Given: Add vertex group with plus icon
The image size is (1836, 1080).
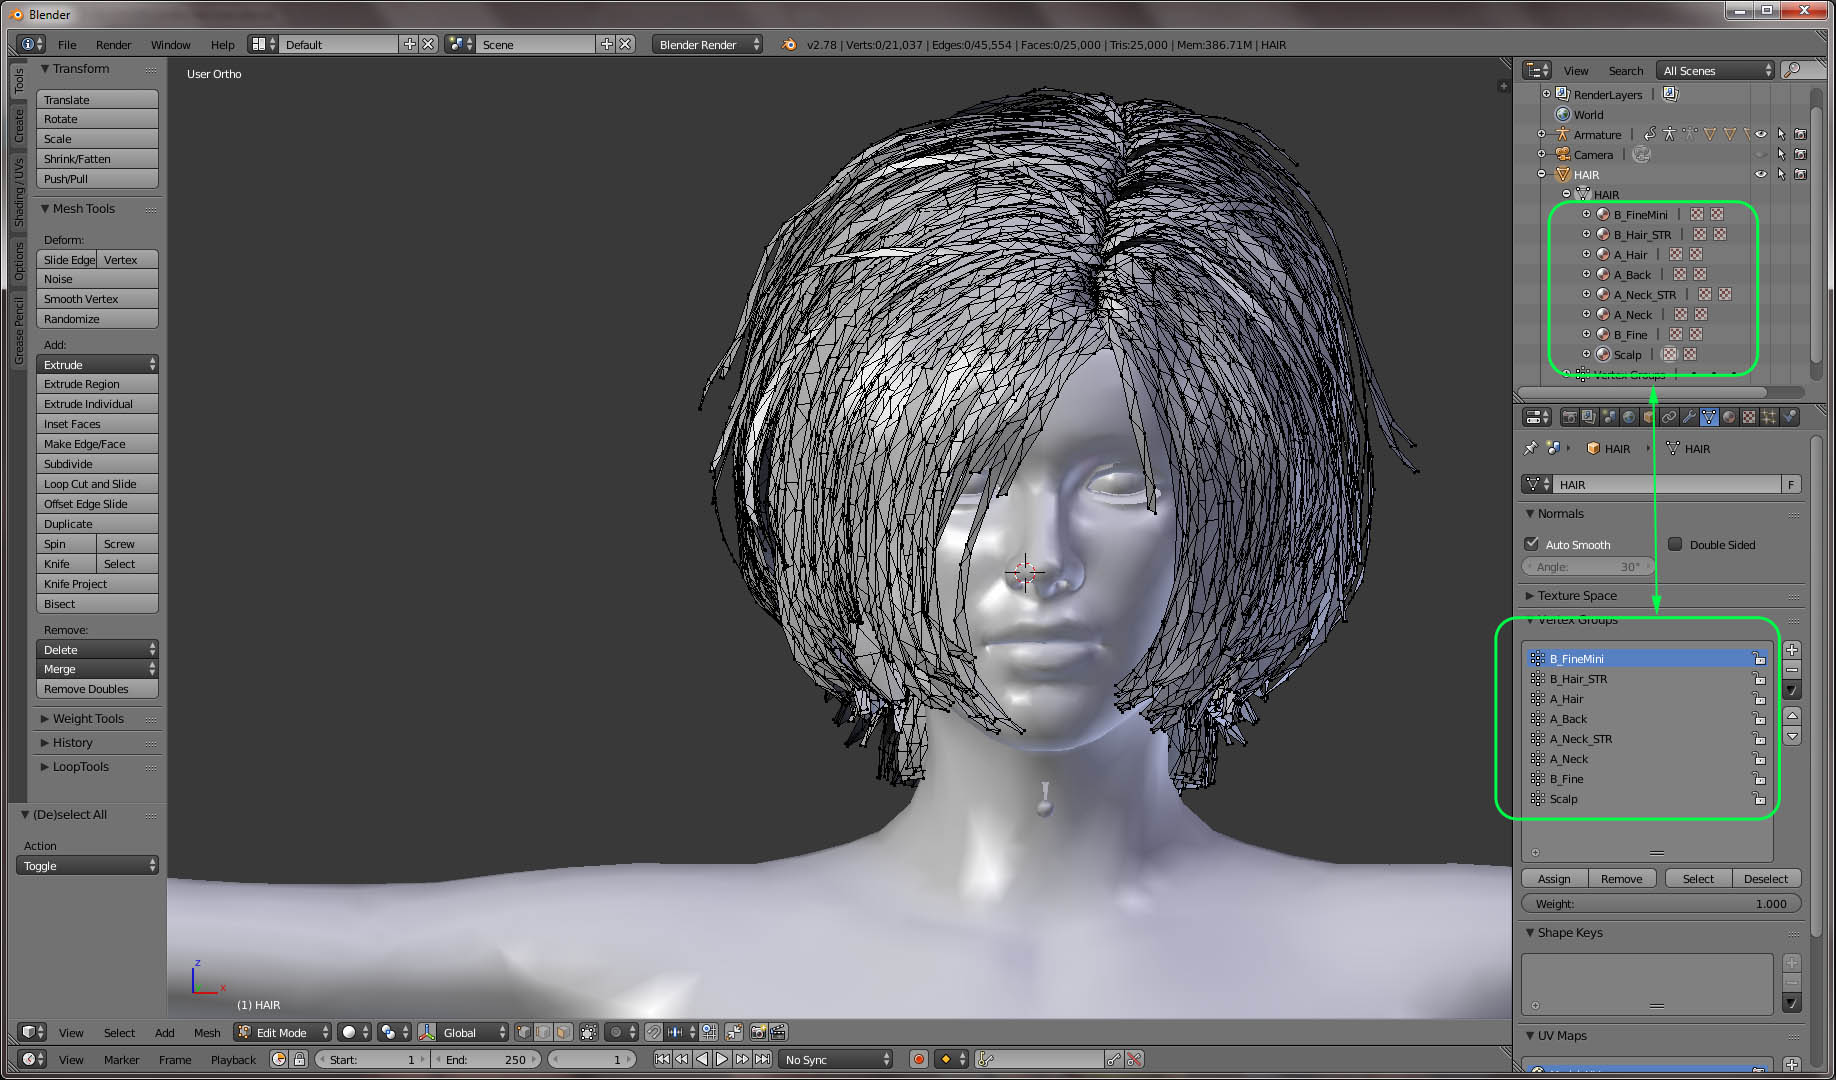Looking at the screenshot, I should tap(1792, 650).
